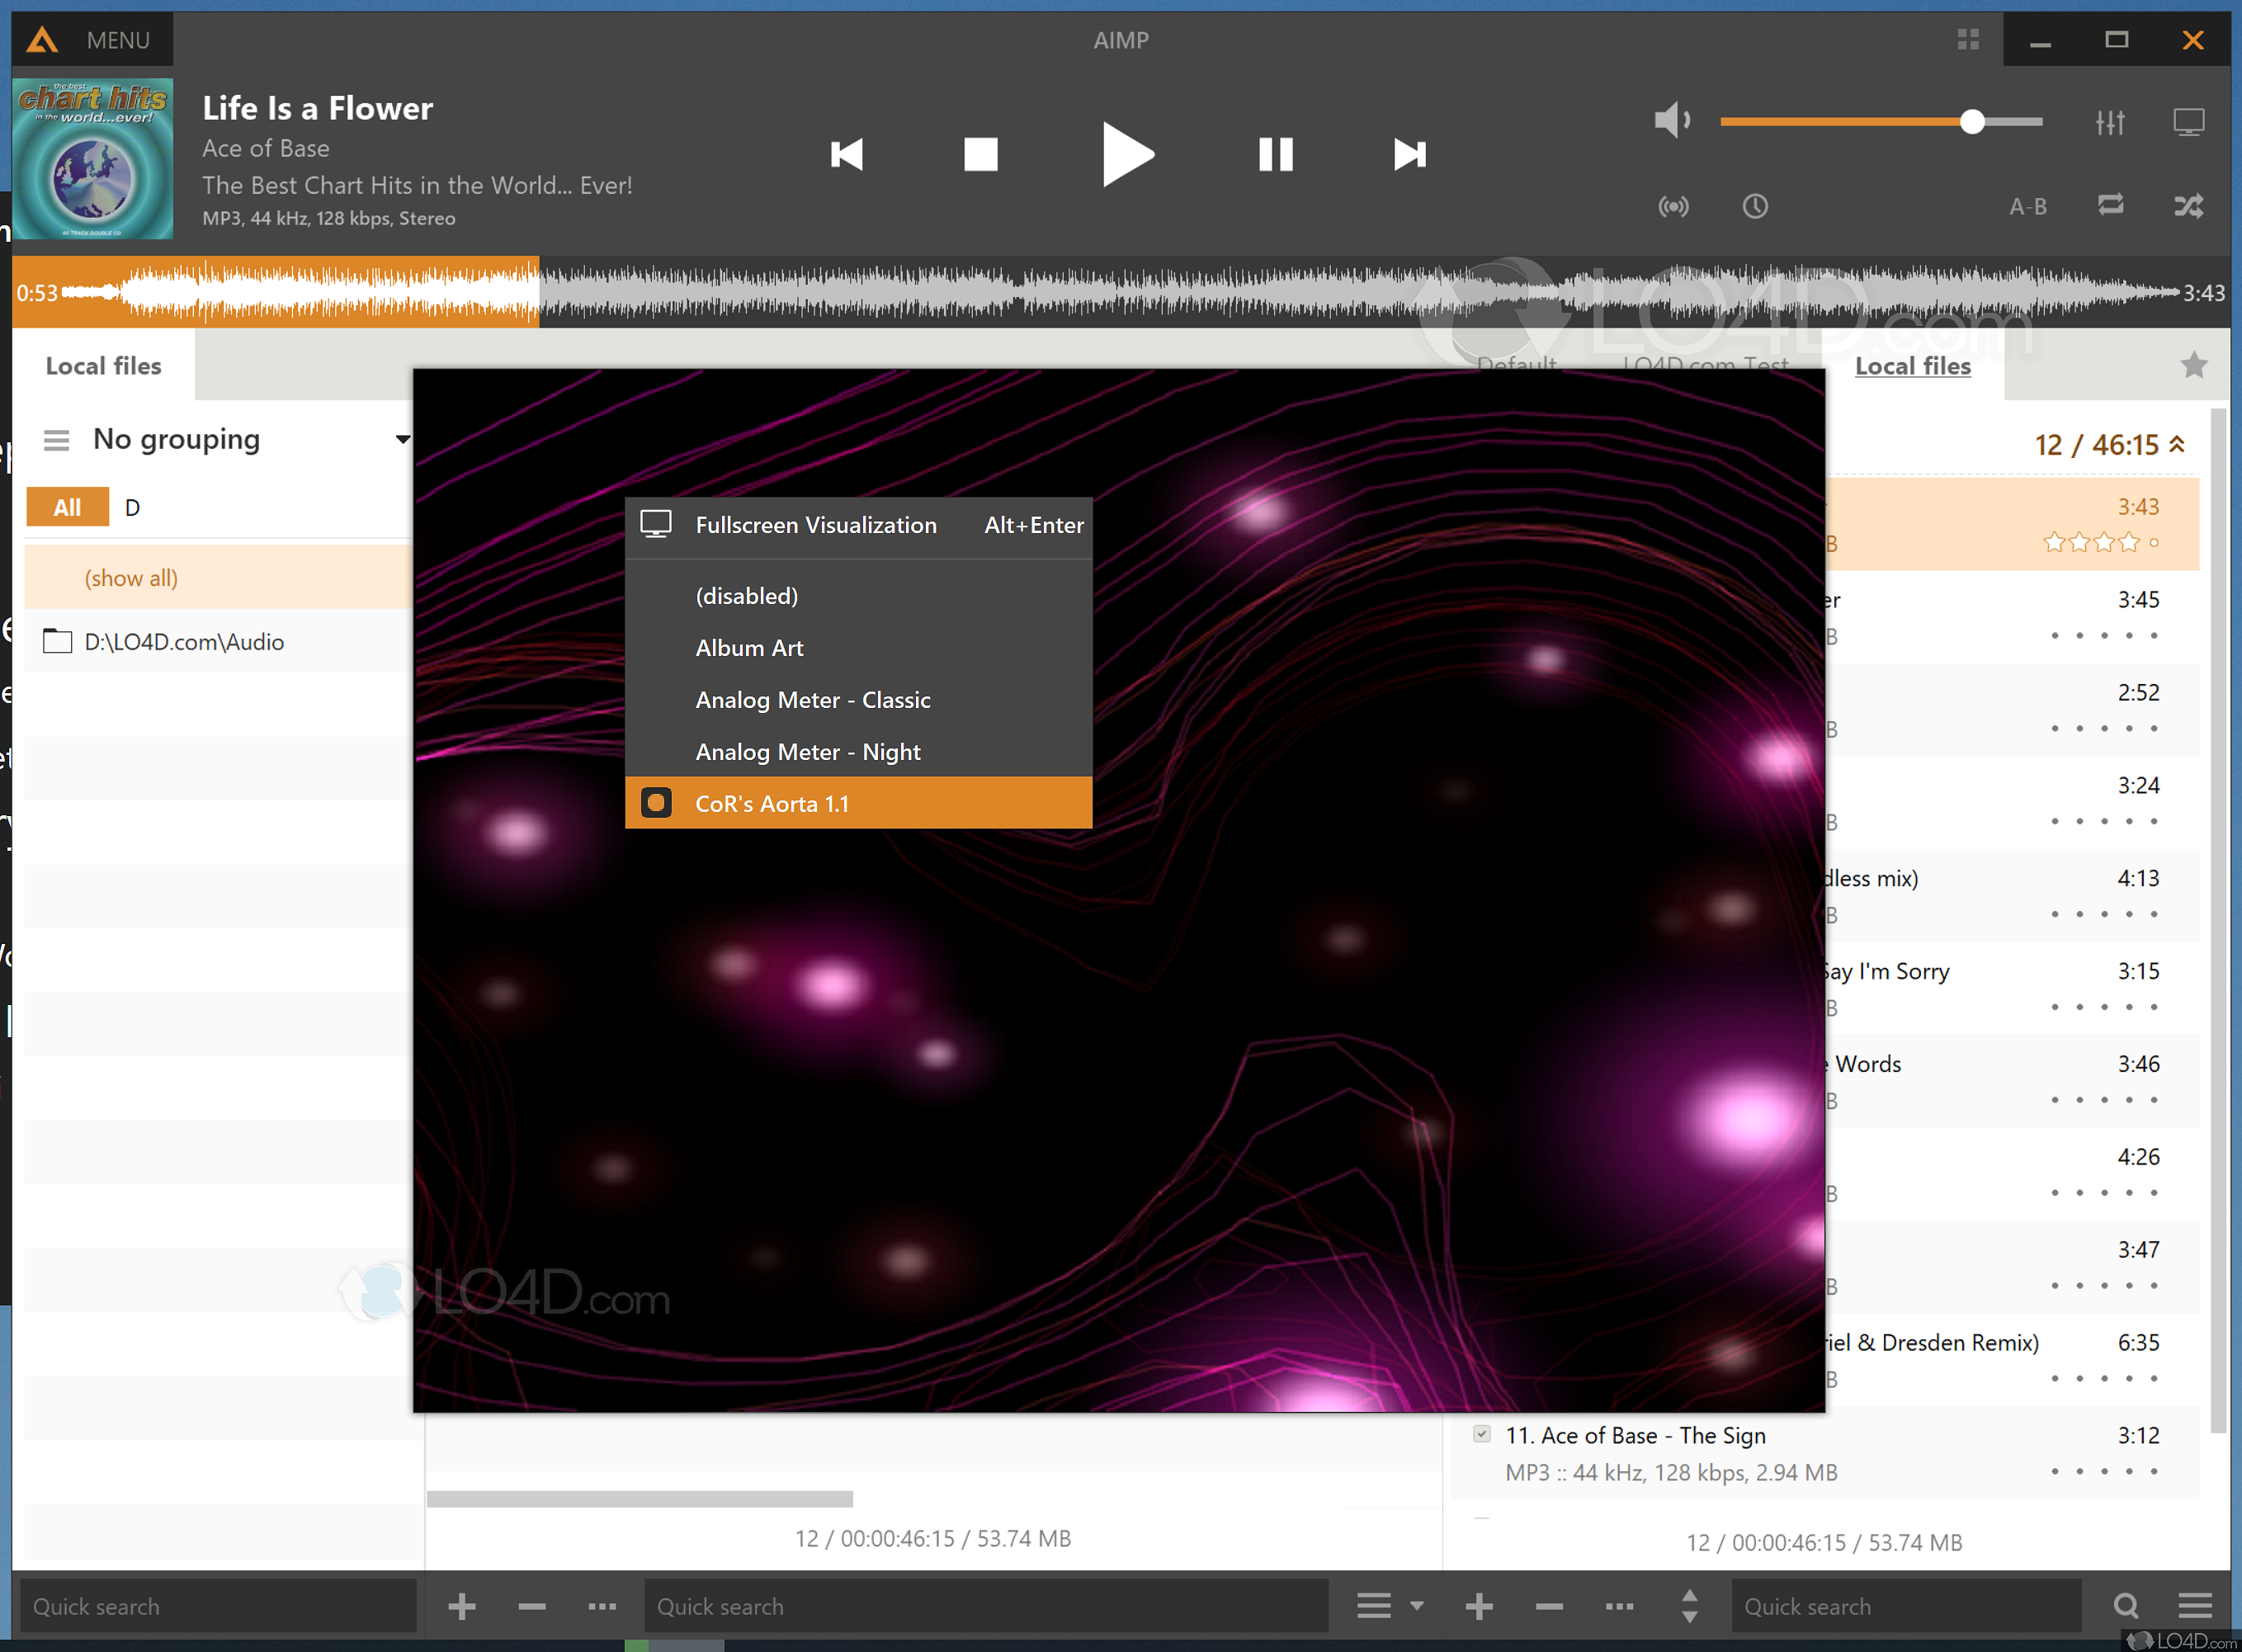Viewport: 2242px width, 1652px height.
Task: Click the album cover thumbnail
Action: point(93,158)
